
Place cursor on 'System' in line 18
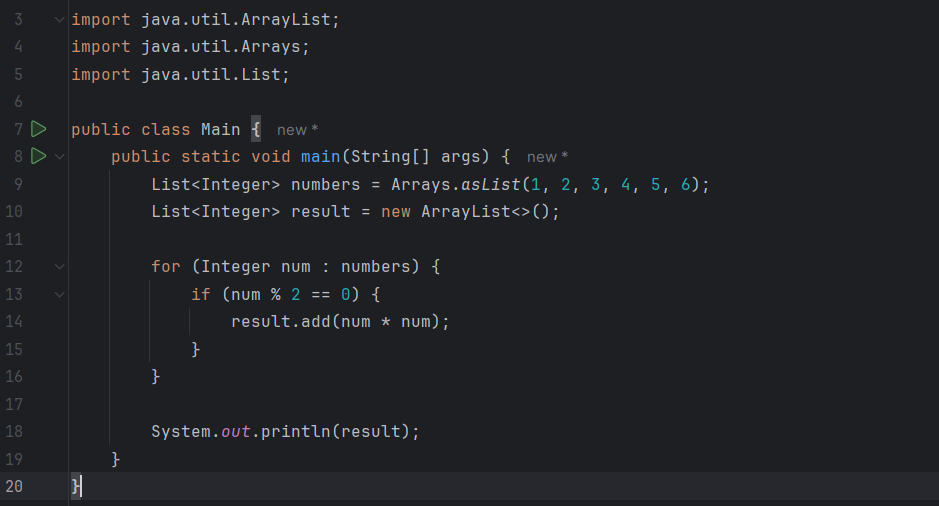pyautogui.click(x=181, y=431)
